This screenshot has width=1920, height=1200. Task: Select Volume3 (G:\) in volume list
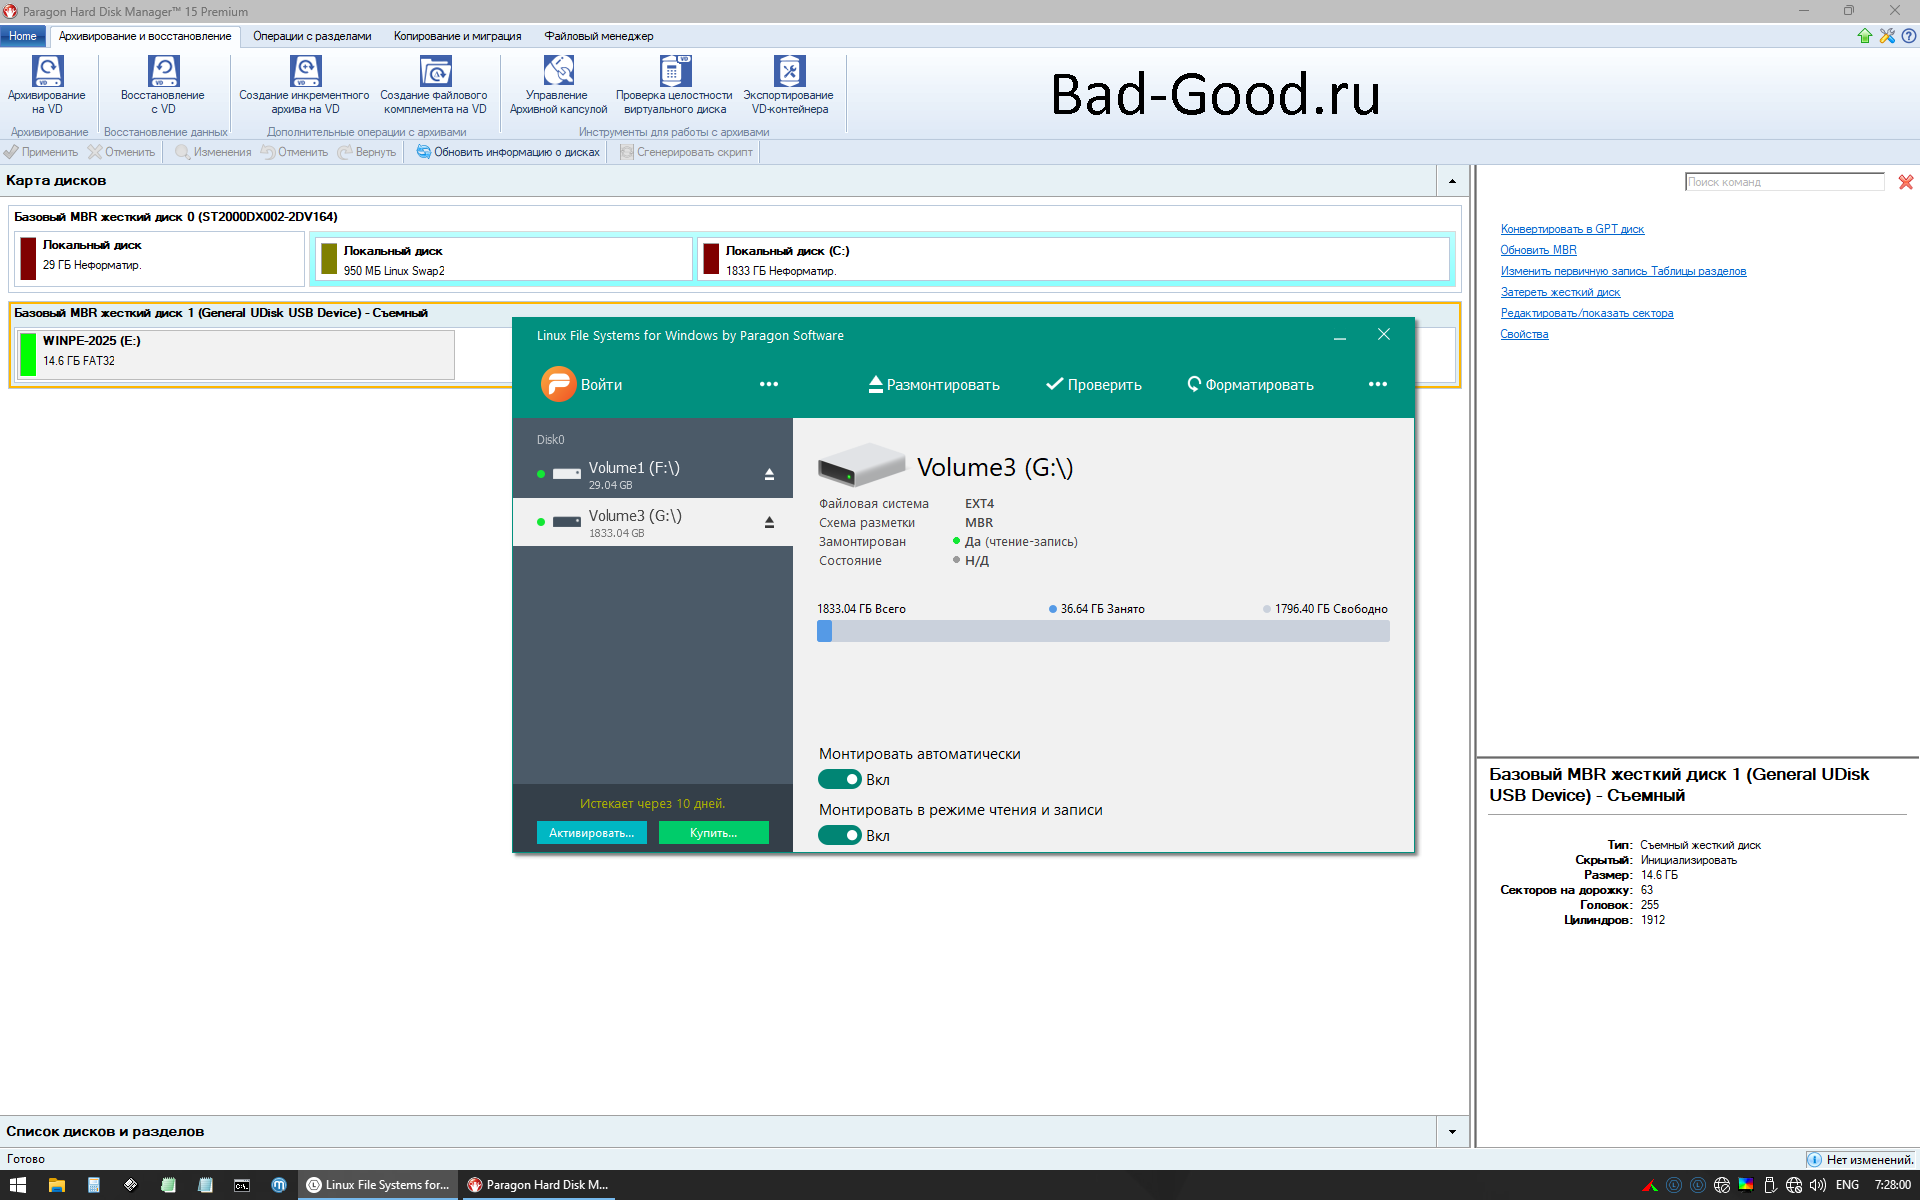[652, 522]
